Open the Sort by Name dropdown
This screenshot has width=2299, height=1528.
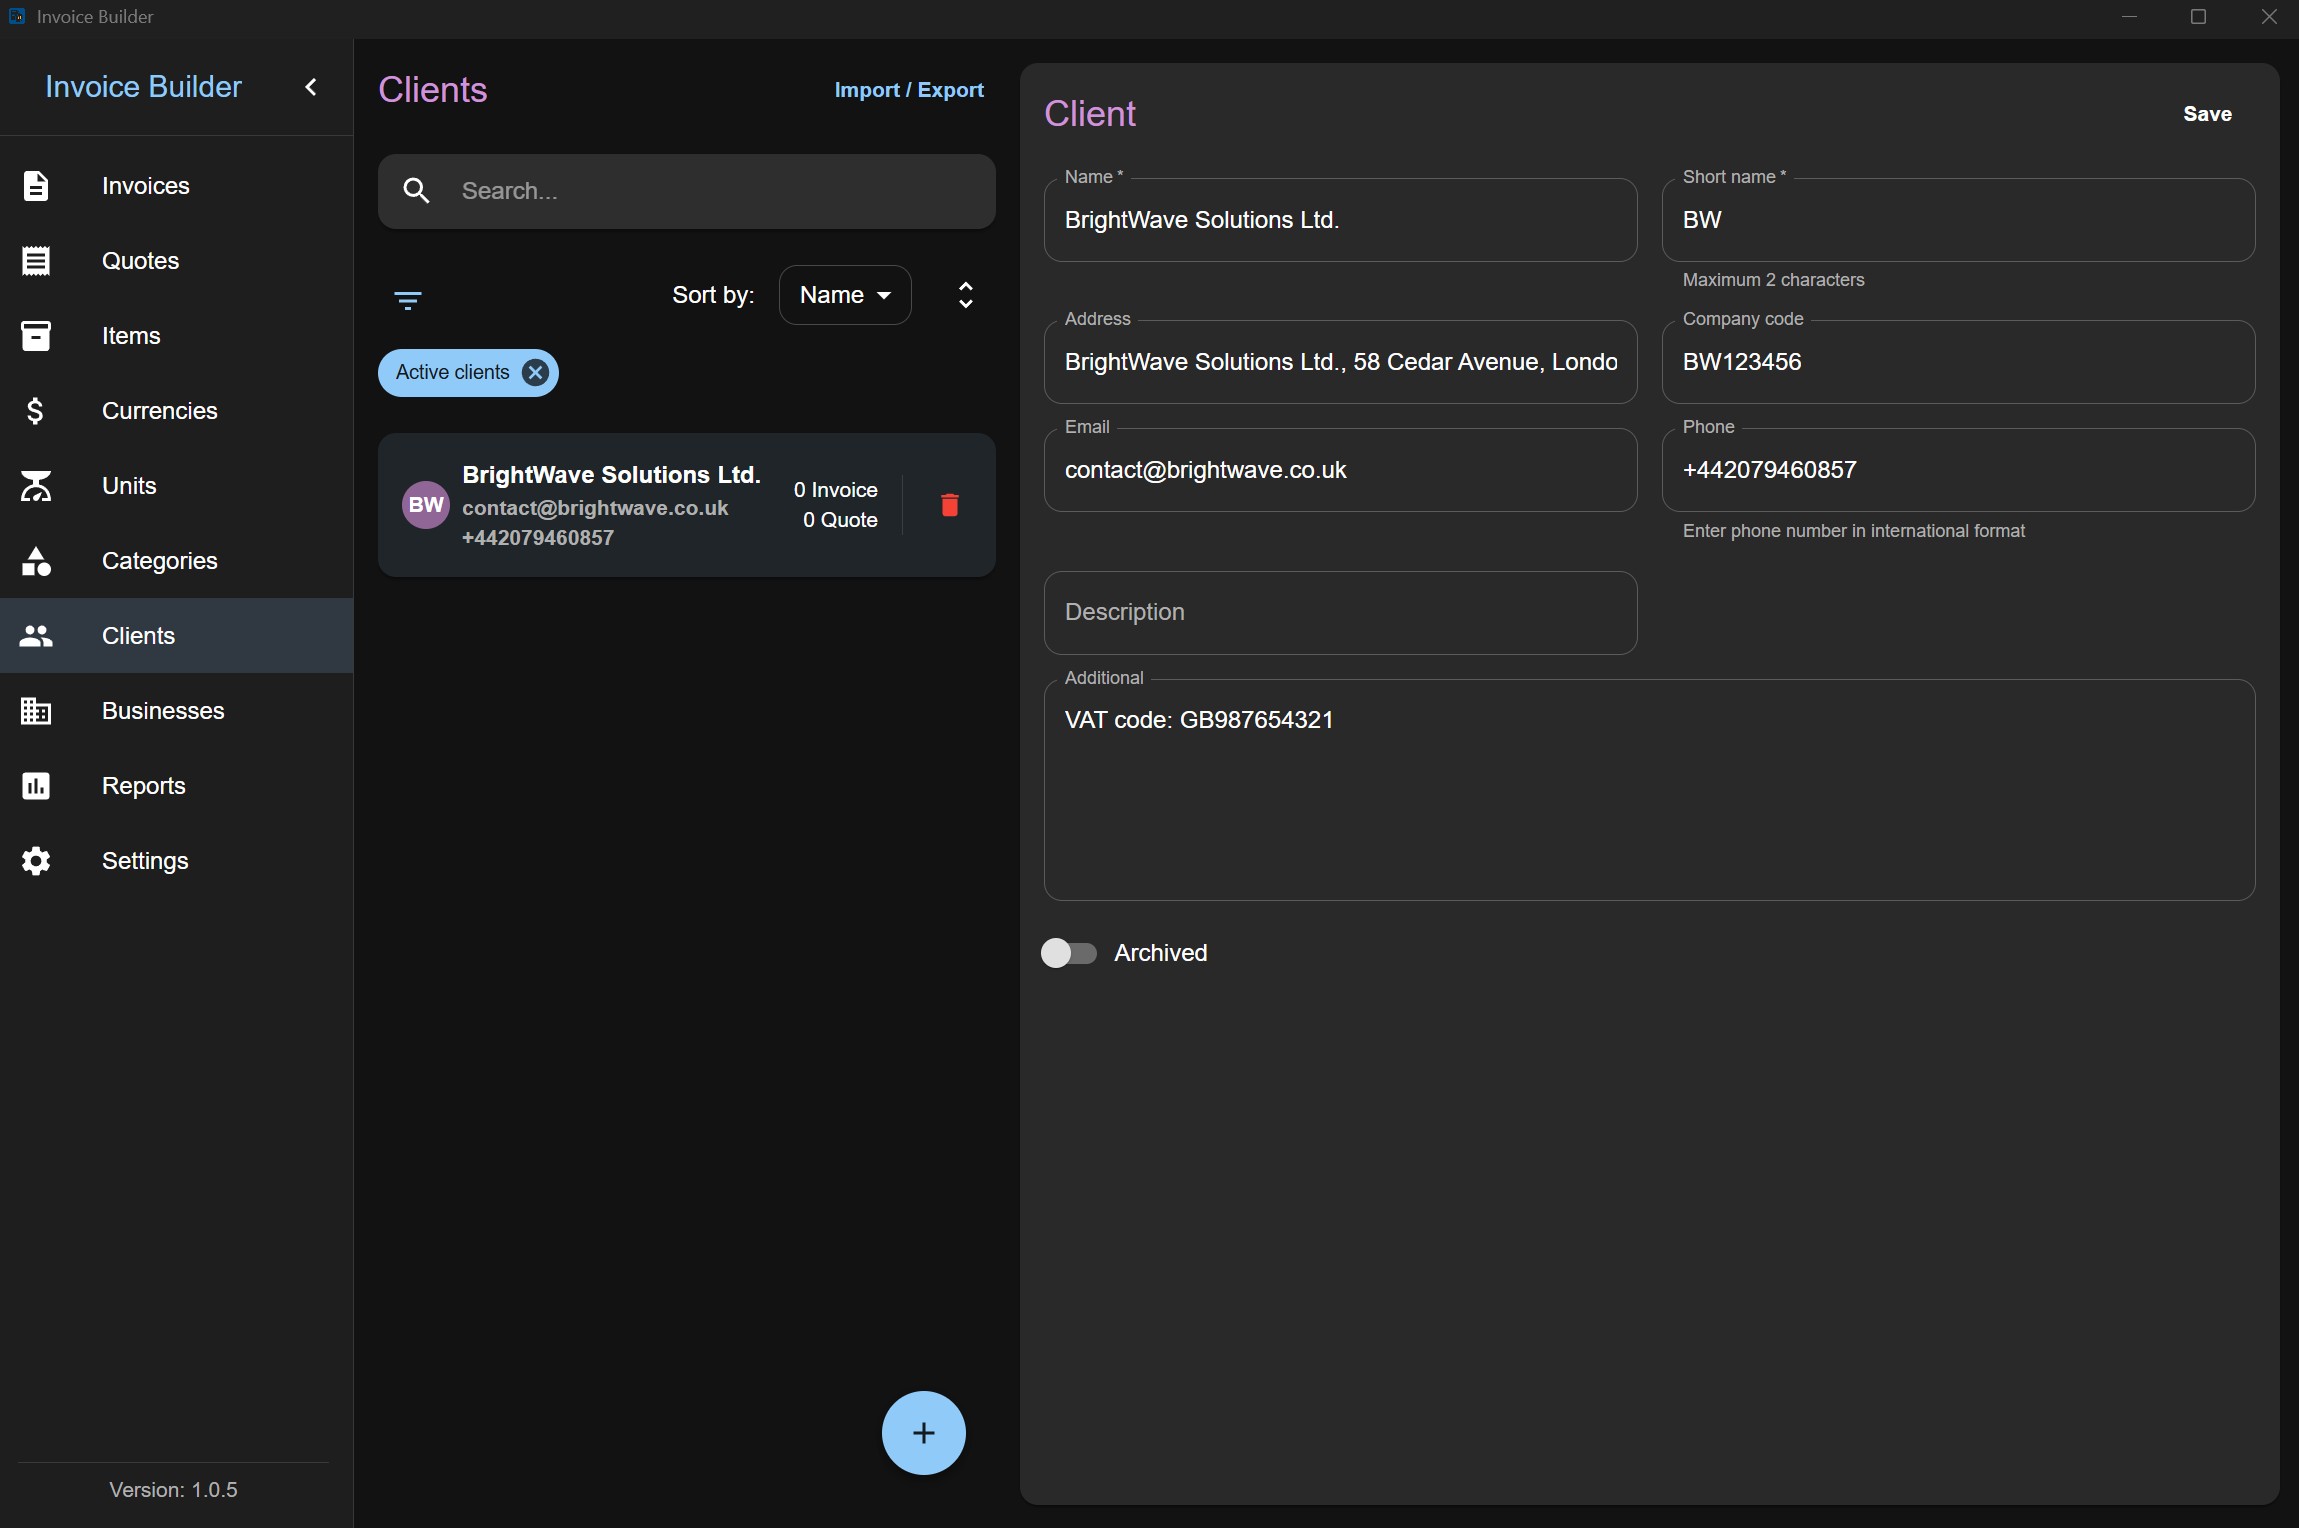point(845,295)
